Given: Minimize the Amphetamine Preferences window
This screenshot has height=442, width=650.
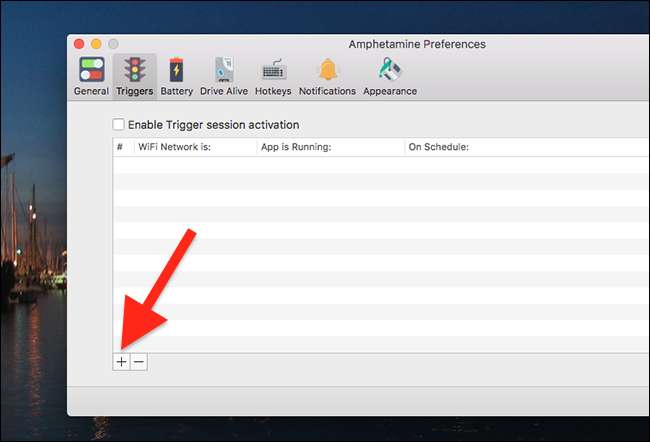Looking at the screenshot, I should pos(96,44).
